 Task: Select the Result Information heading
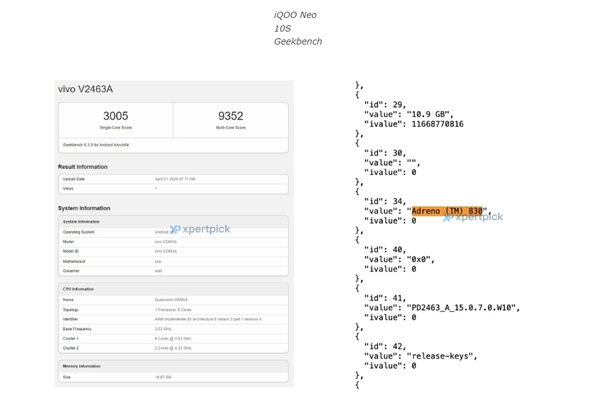click(83, 167)
